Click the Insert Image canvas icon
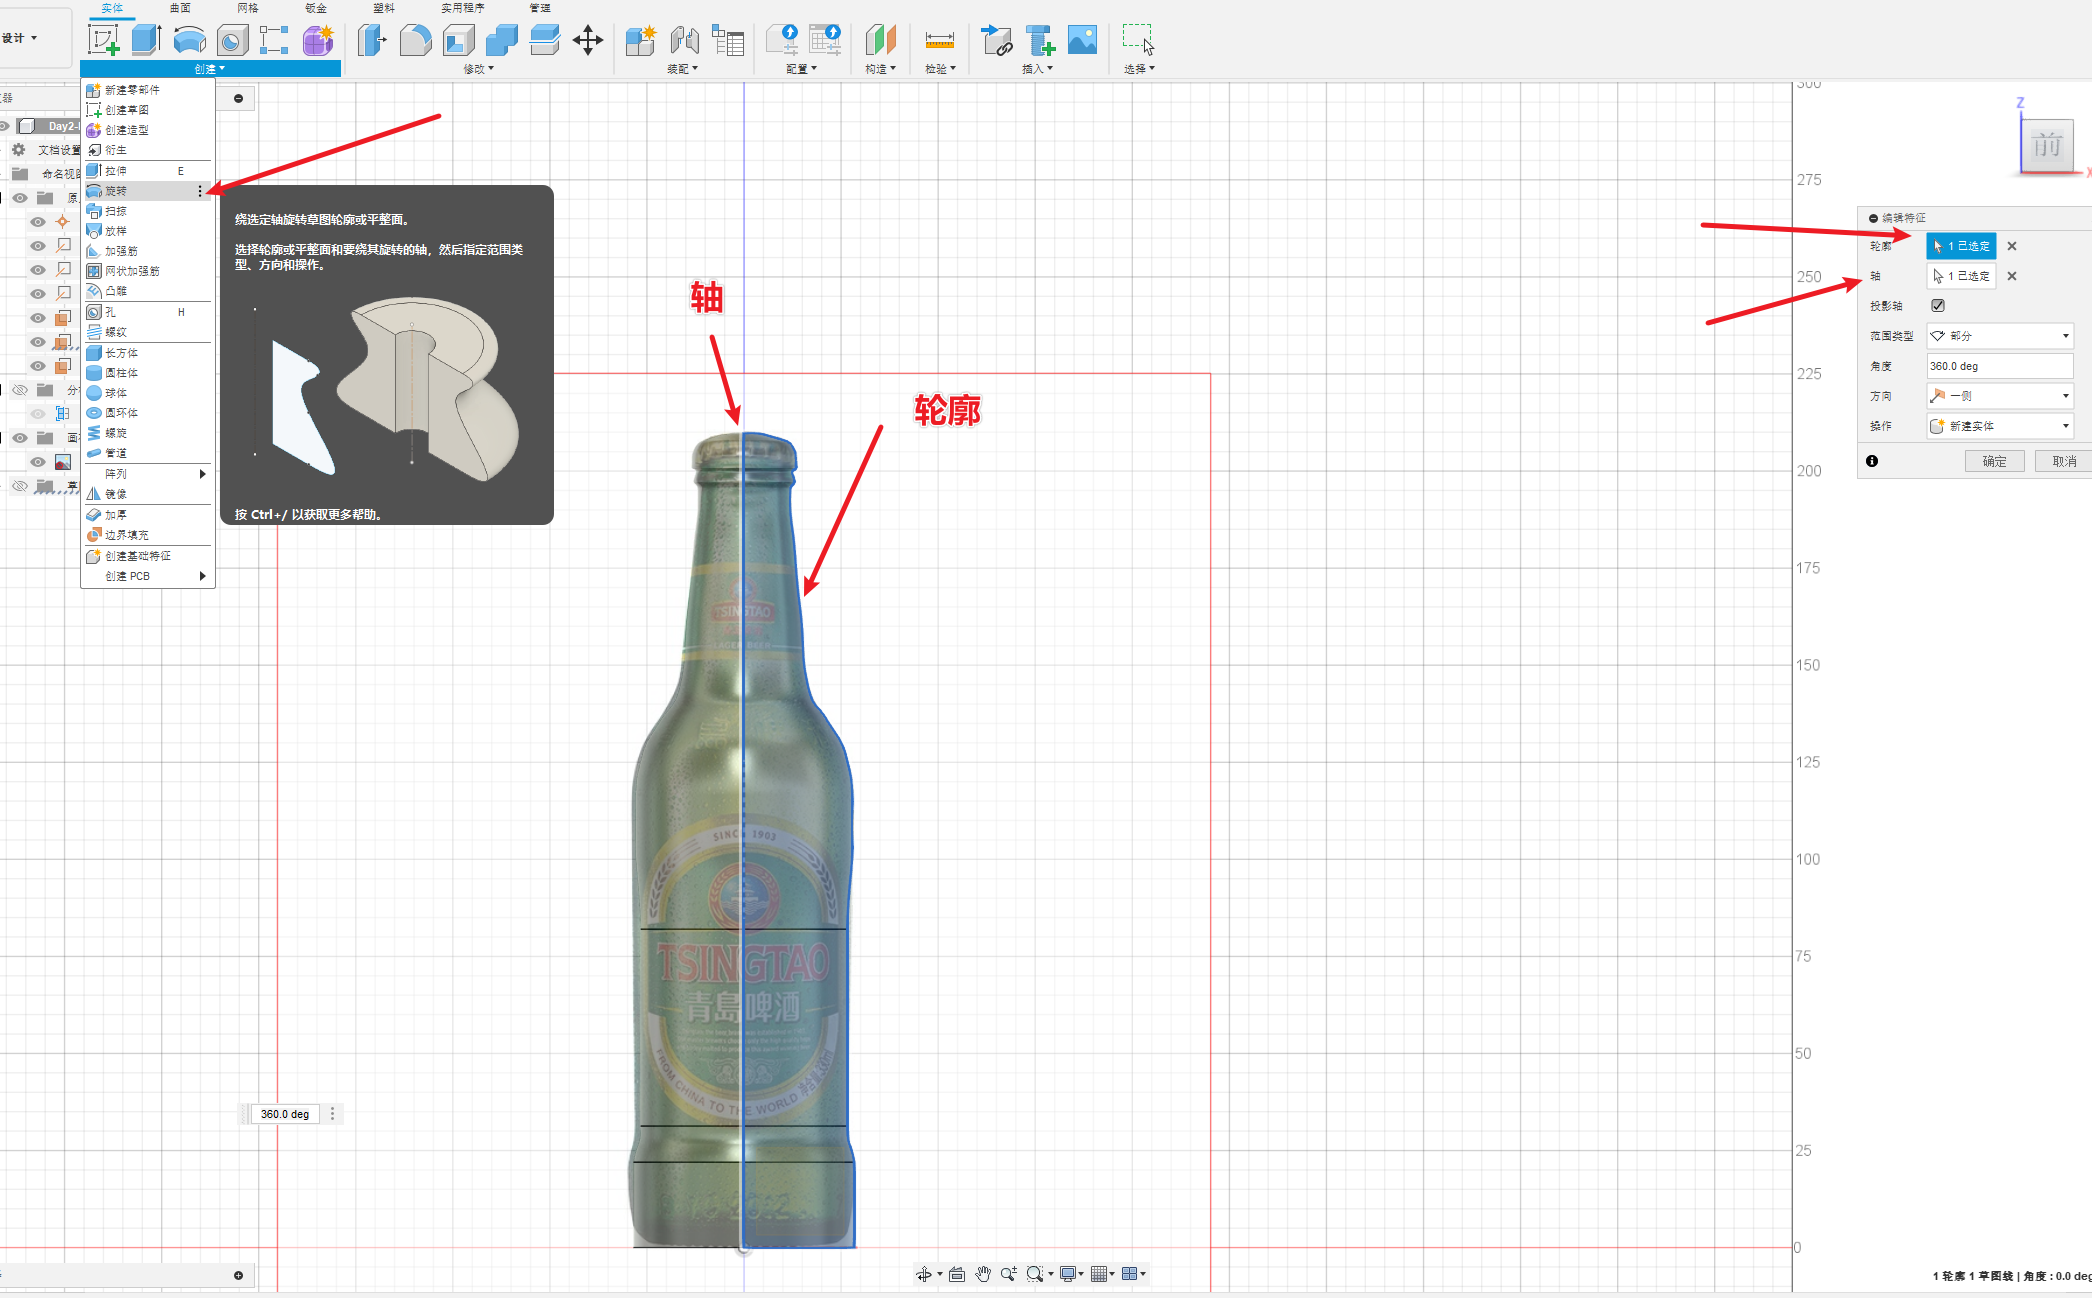The width and height of the screenshot is (2092, 1298). tap(1082, 40)
